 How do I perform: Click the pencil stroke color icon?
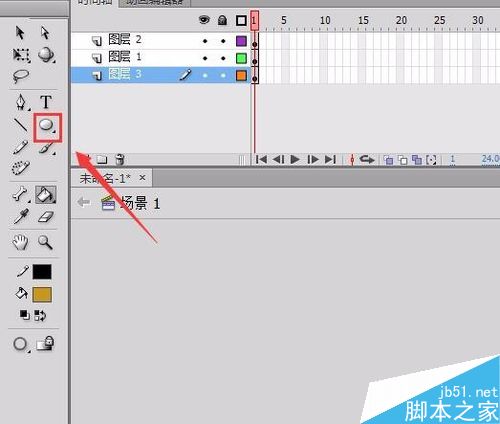22,272
